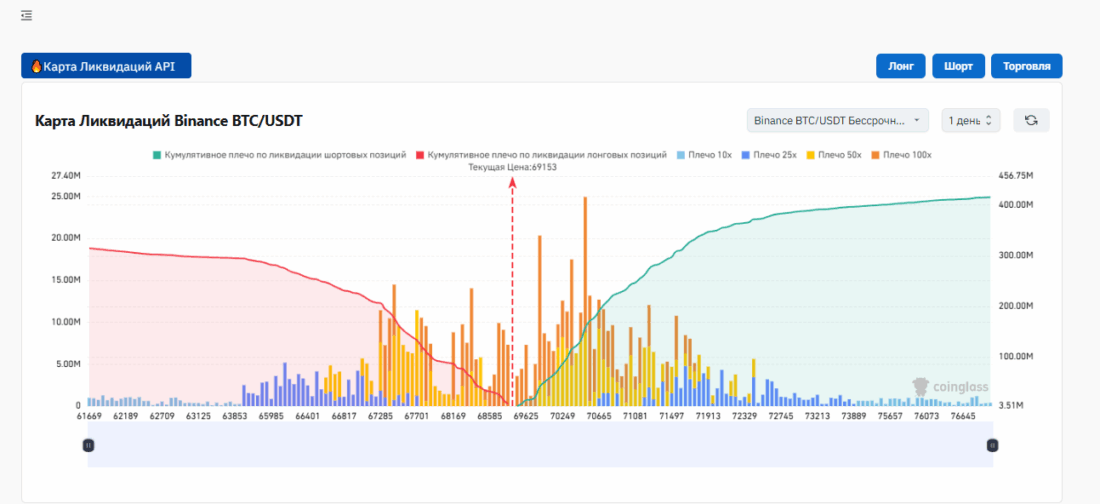
Task: Click the Текущая Цена:69153 label
Action: 512,167
